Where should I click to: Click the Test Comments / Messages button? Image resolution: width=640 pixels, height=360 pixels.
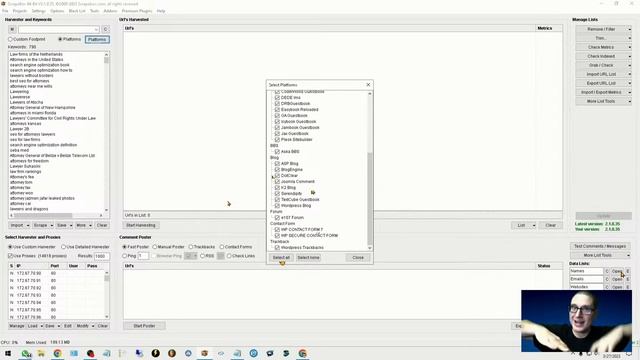click(x=600, y=246)
